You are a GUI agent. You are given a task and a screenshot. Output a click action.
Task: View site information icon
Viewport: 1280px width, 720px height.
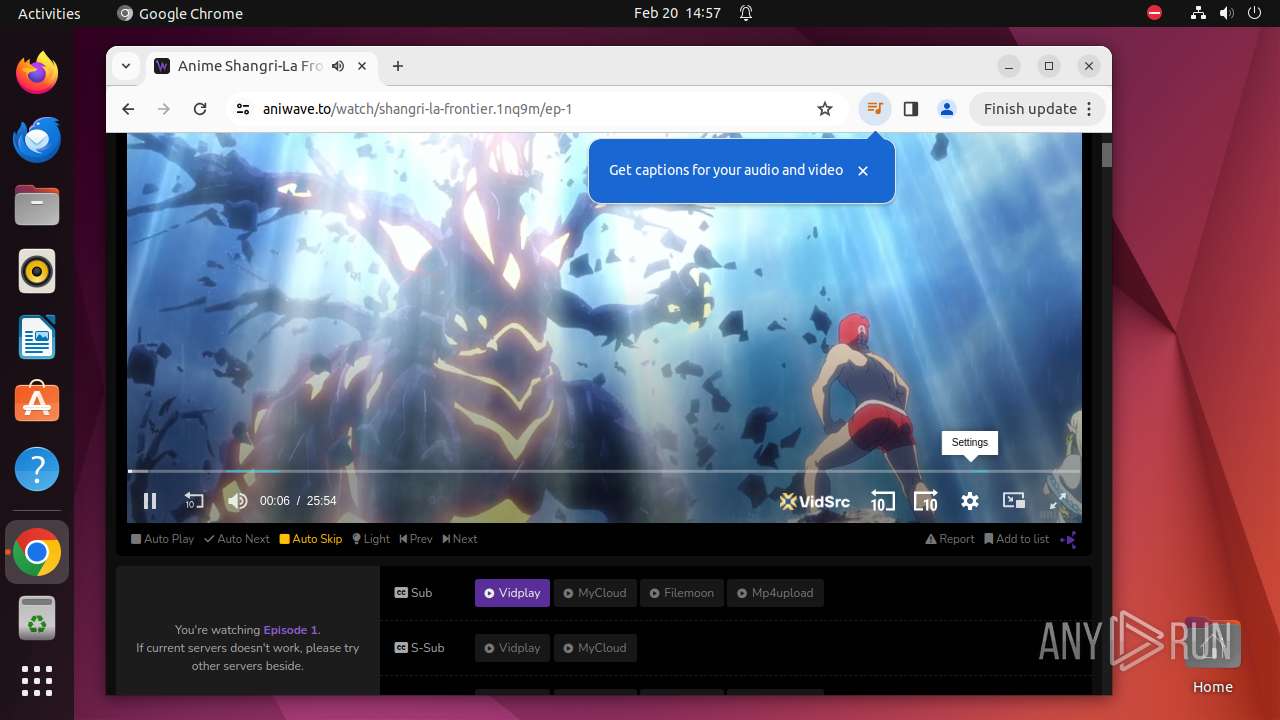243,109
